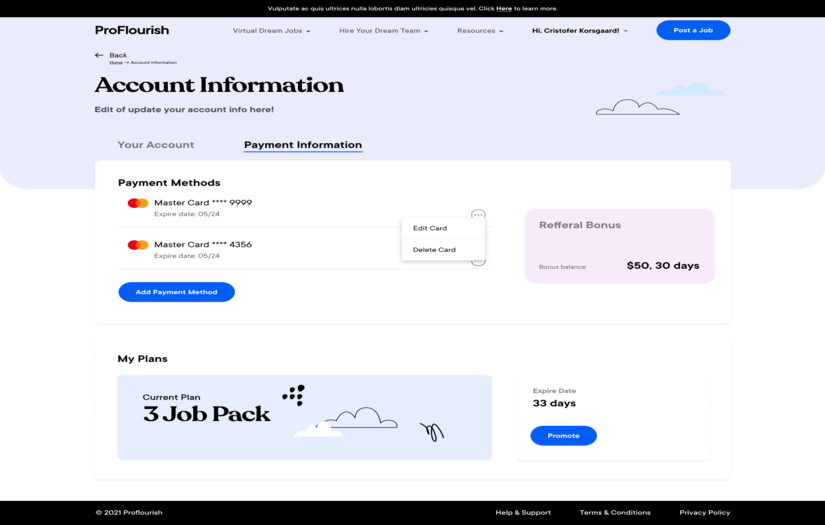Image resolution: width=825 pixels, height=525 pixels.
Task: Open the Resources dropdown menu
Action: coord(480,31)
